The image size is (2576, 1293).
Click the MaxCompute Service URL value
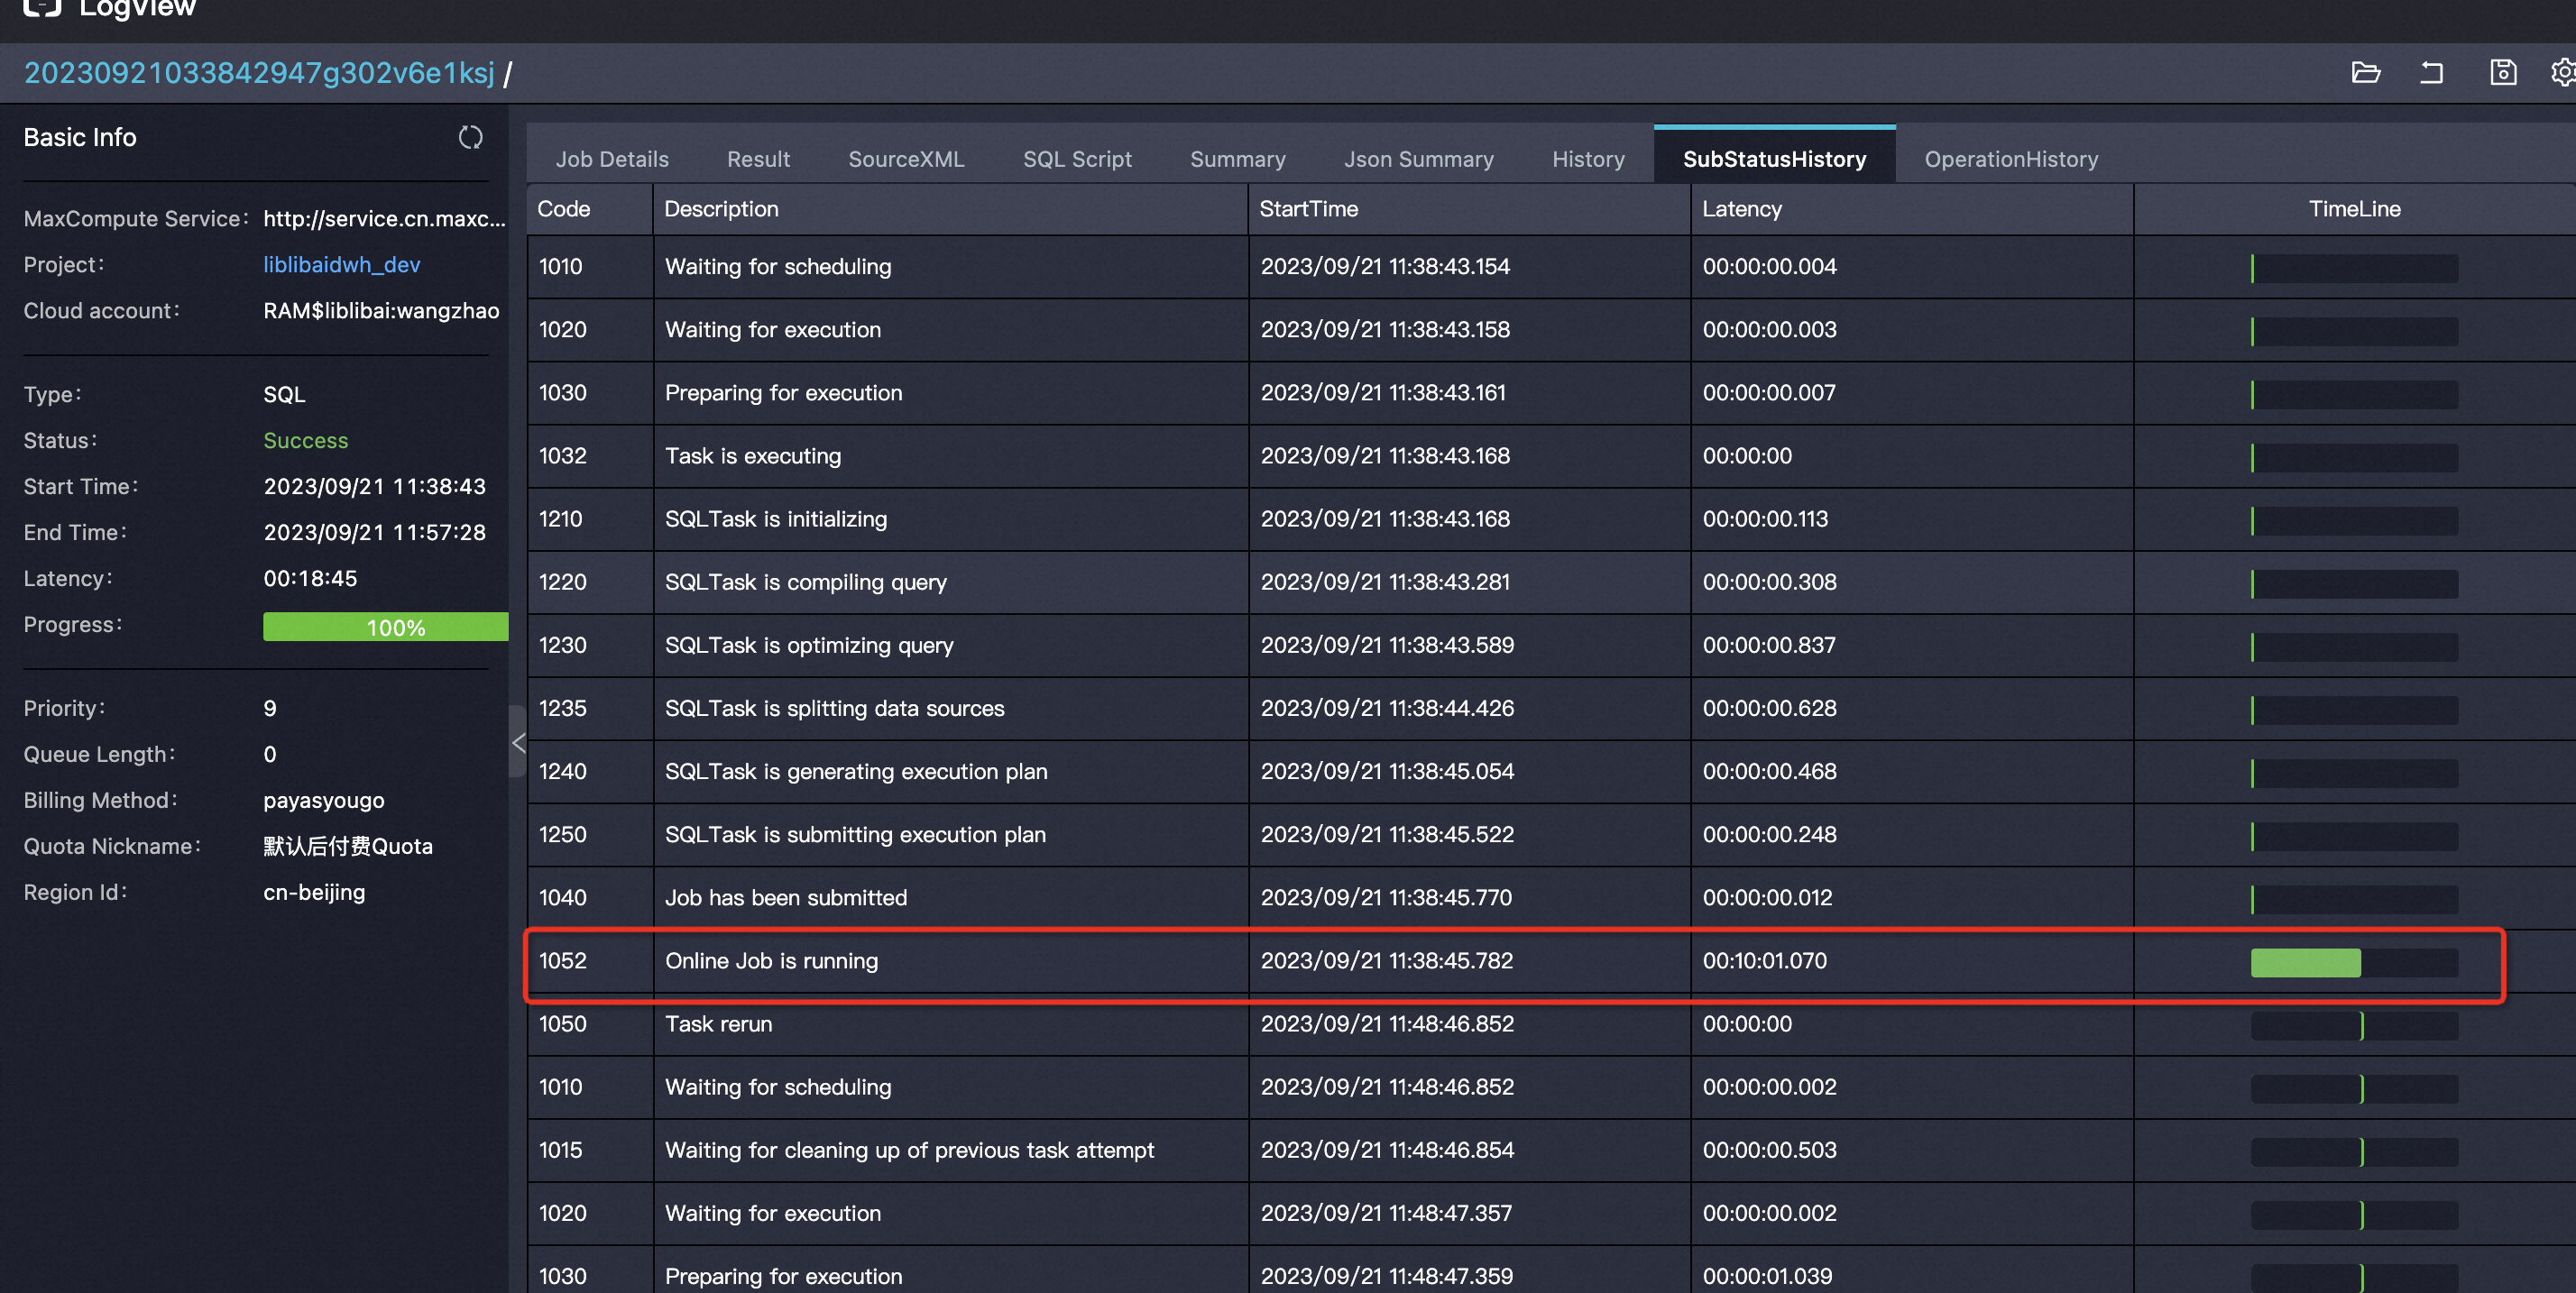pos(385,218)
